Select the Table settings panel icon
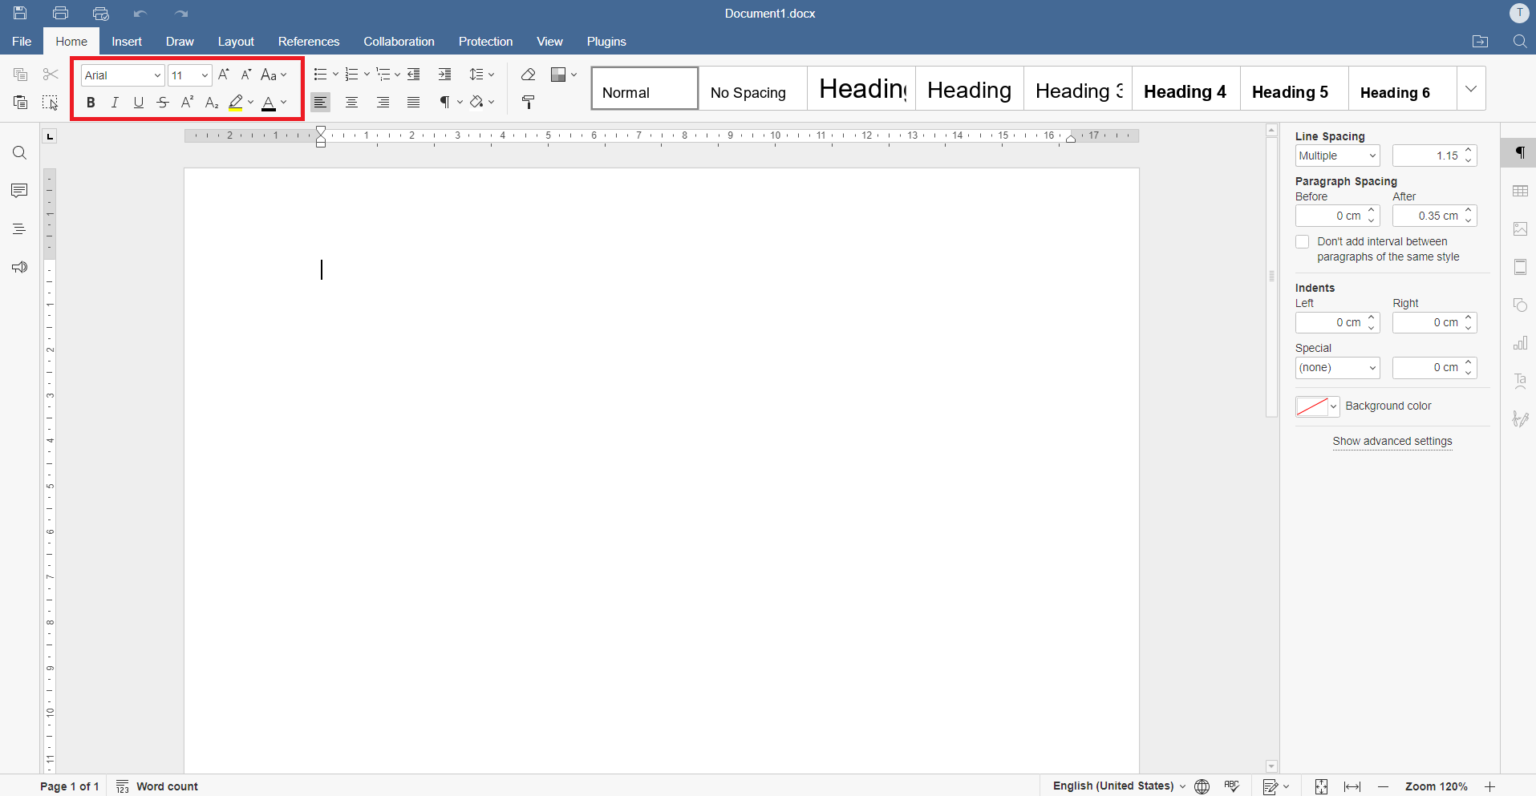Image resolution: width=1536 pixels, height=796 pixels. pyautogui.click(x=1520, y=190)
